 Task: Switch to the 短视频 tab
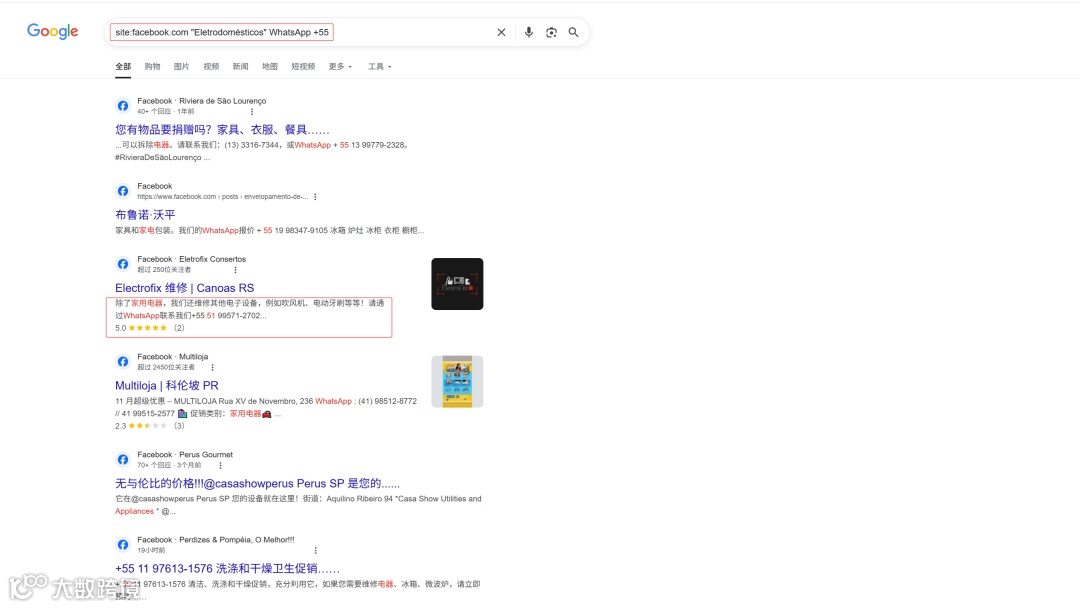click(303, 67)
